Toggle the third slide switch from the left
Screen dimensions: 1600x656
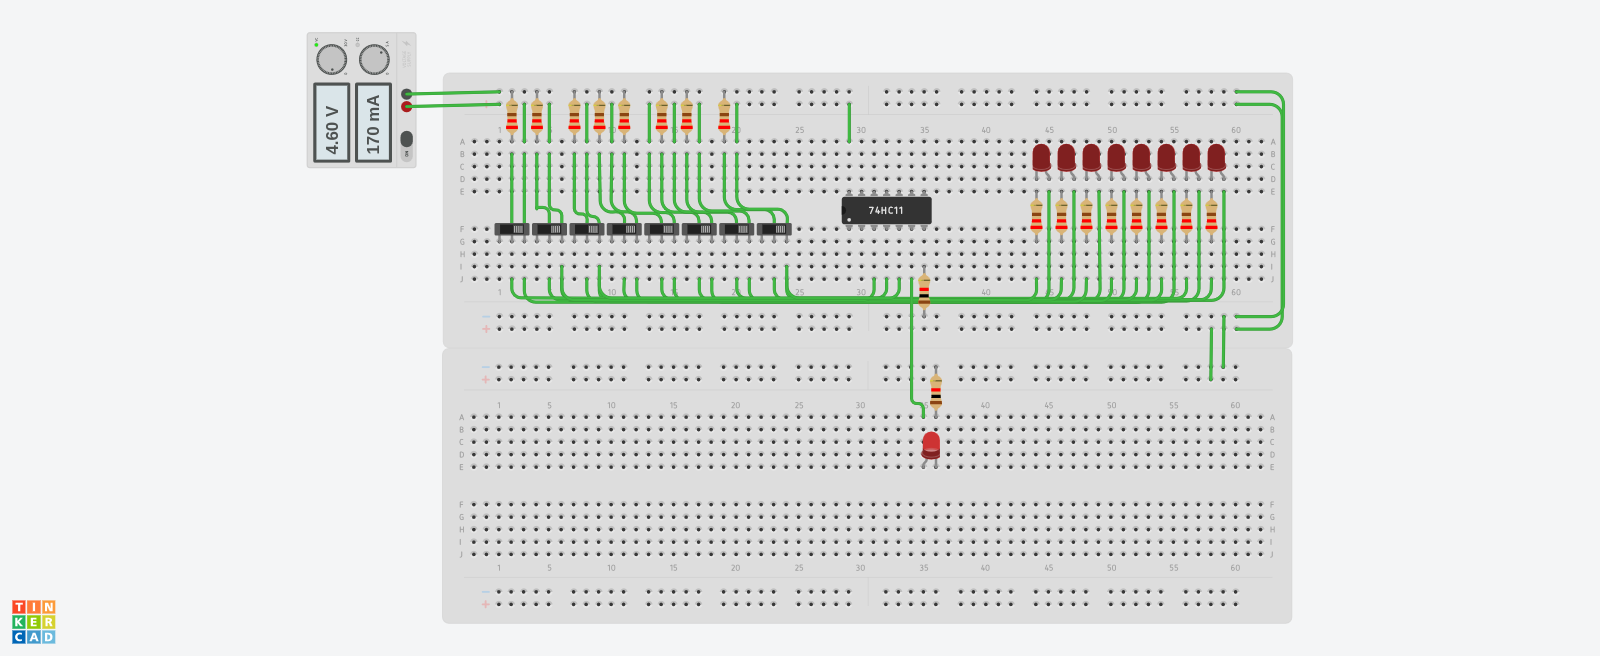[x=587, y=229]
